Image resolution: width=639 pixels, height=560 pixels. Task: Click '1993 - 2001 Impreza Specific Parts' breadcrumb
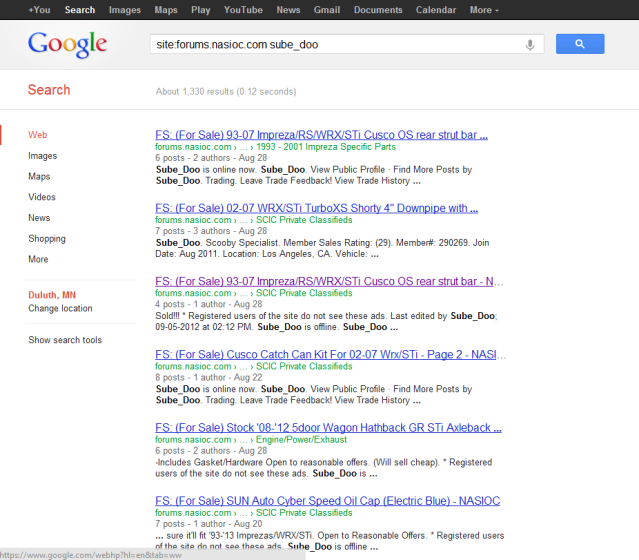tap(326, 147)
